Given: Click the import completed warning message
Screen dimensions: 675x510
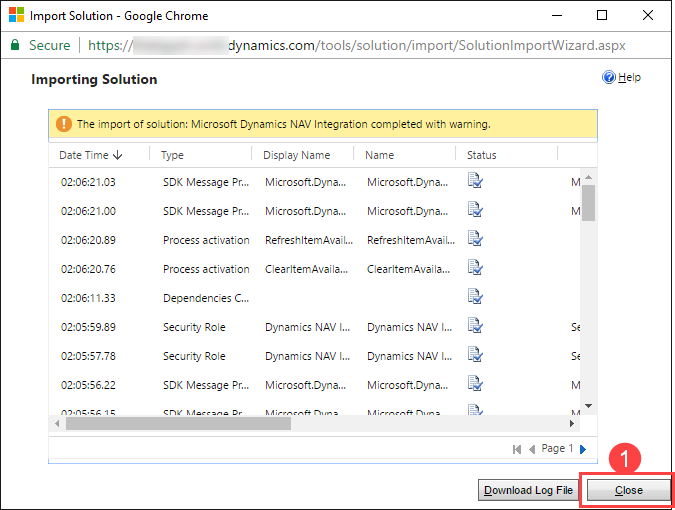Looking at the screenshot, I should pos(284,124).
